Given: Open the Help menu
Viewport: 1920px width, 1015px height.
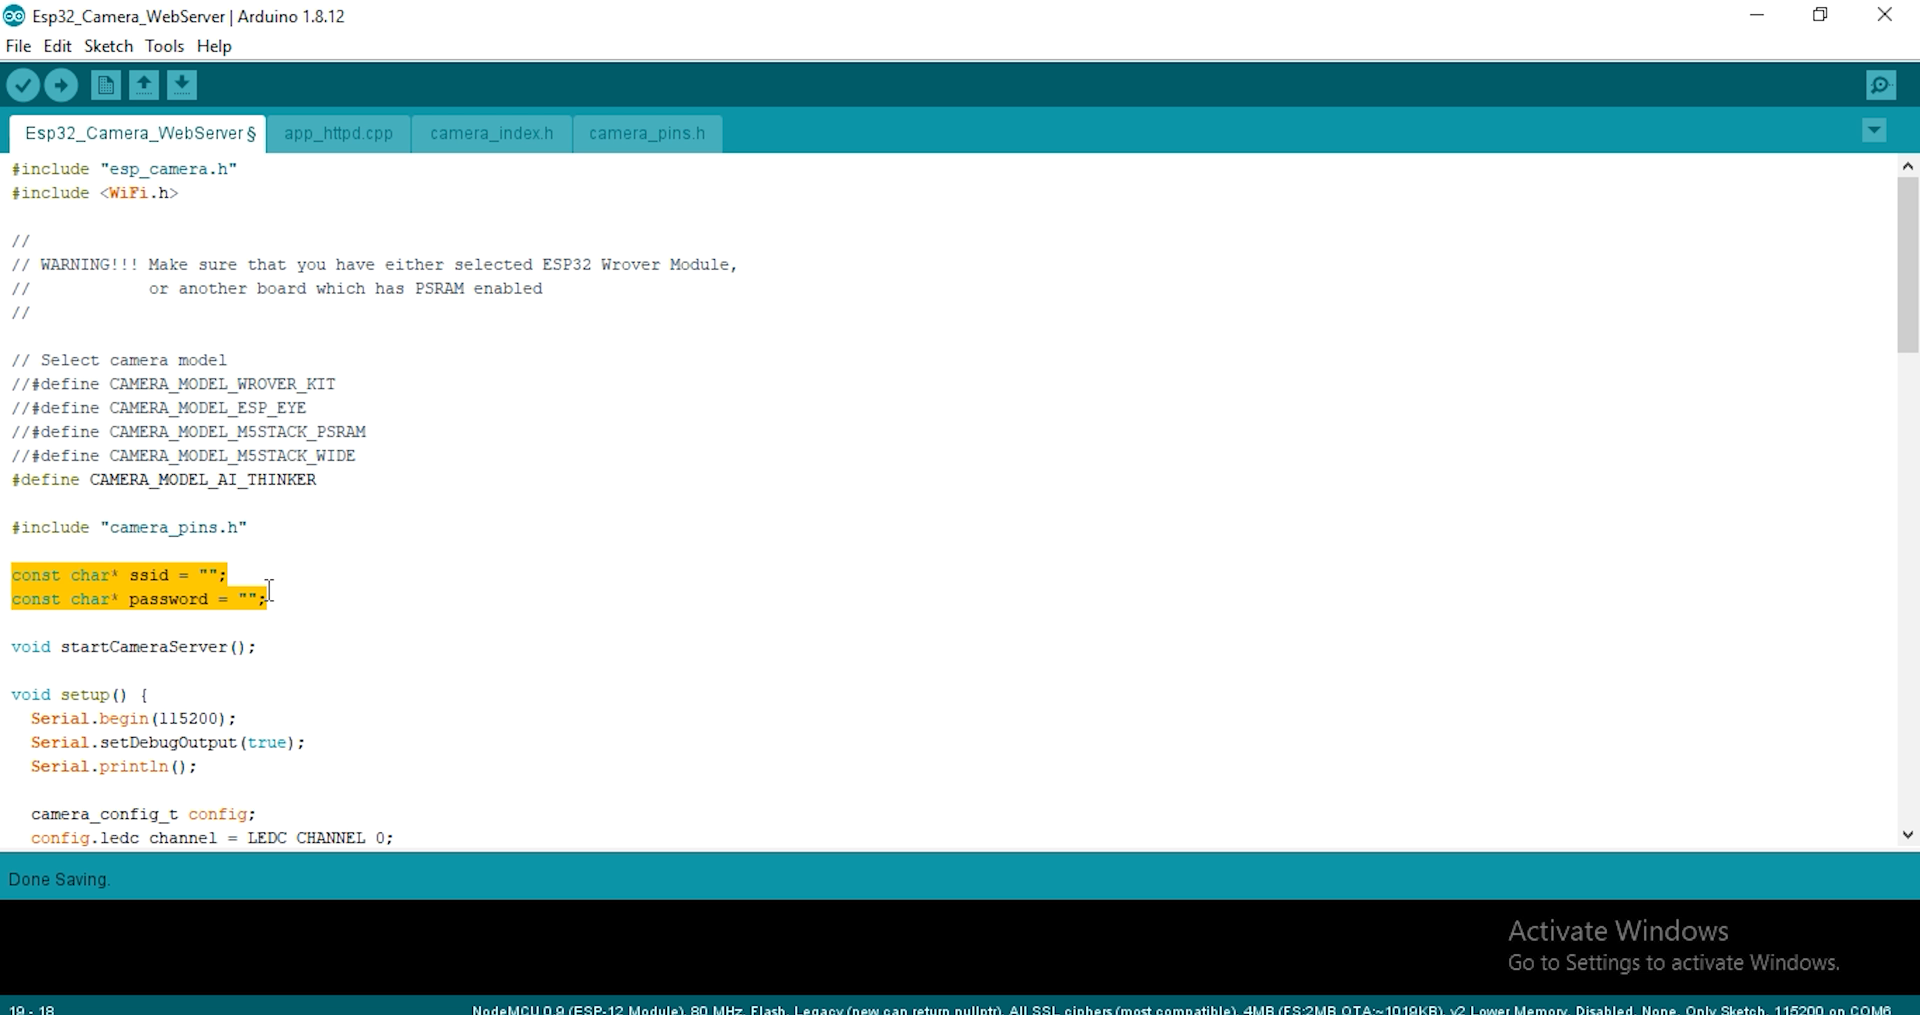Looking at the screenshot, I should point(214,46).
